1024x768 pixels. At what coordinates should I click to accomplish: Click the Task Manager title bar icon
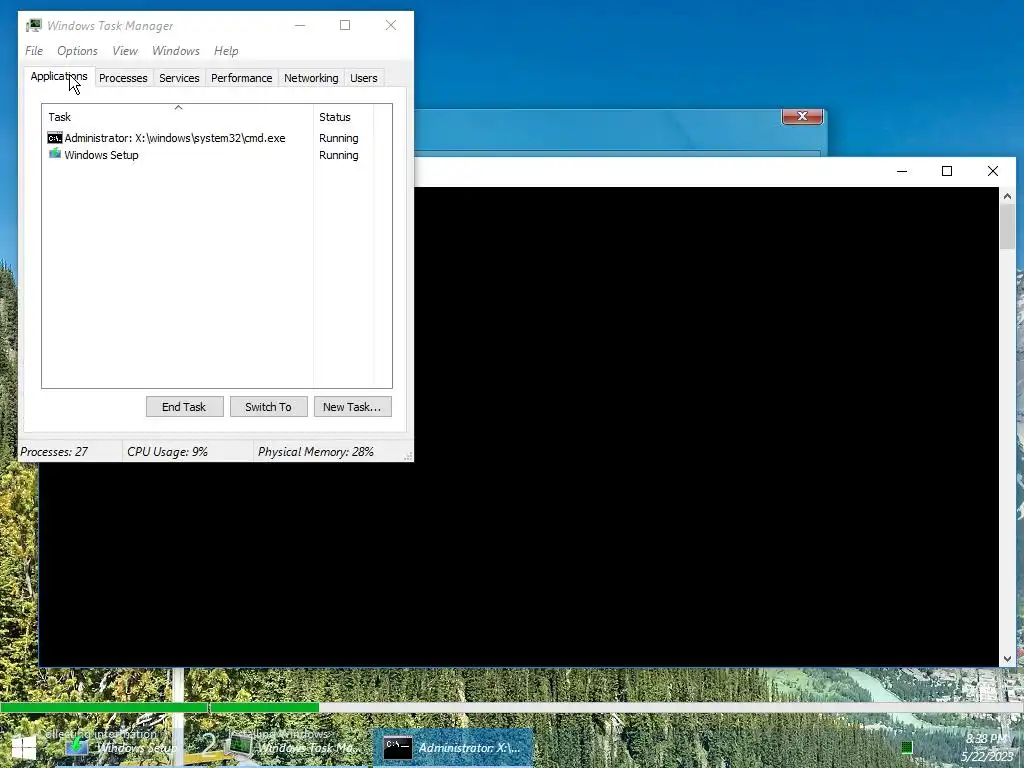pos(33,25)
